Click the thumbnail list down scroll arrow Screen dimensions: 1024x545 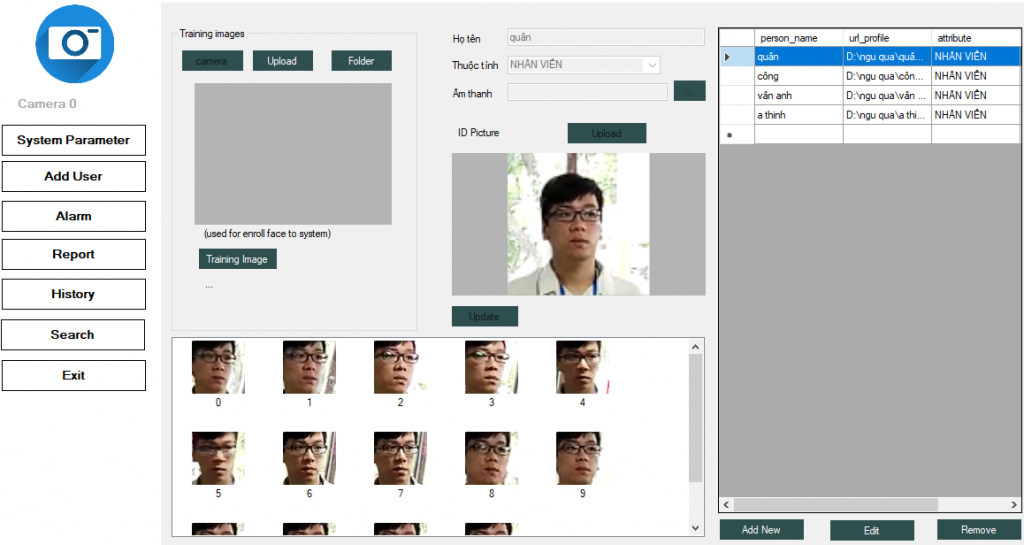point(696,527)
